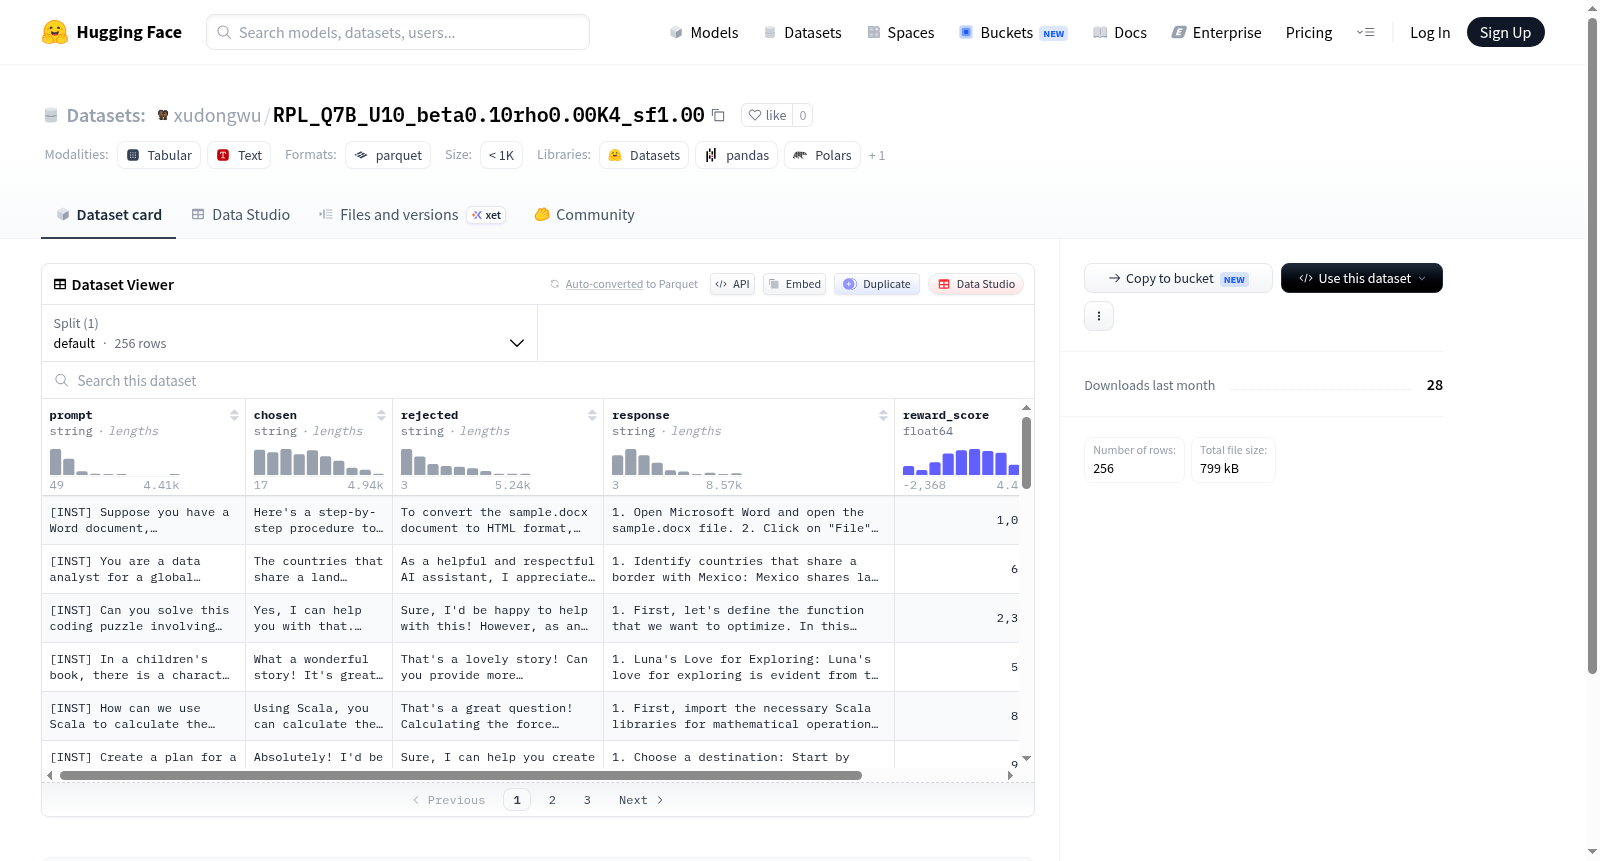1600x861 pixels.
Task: Click the Sign Up button
Action: coord(1505,32)
